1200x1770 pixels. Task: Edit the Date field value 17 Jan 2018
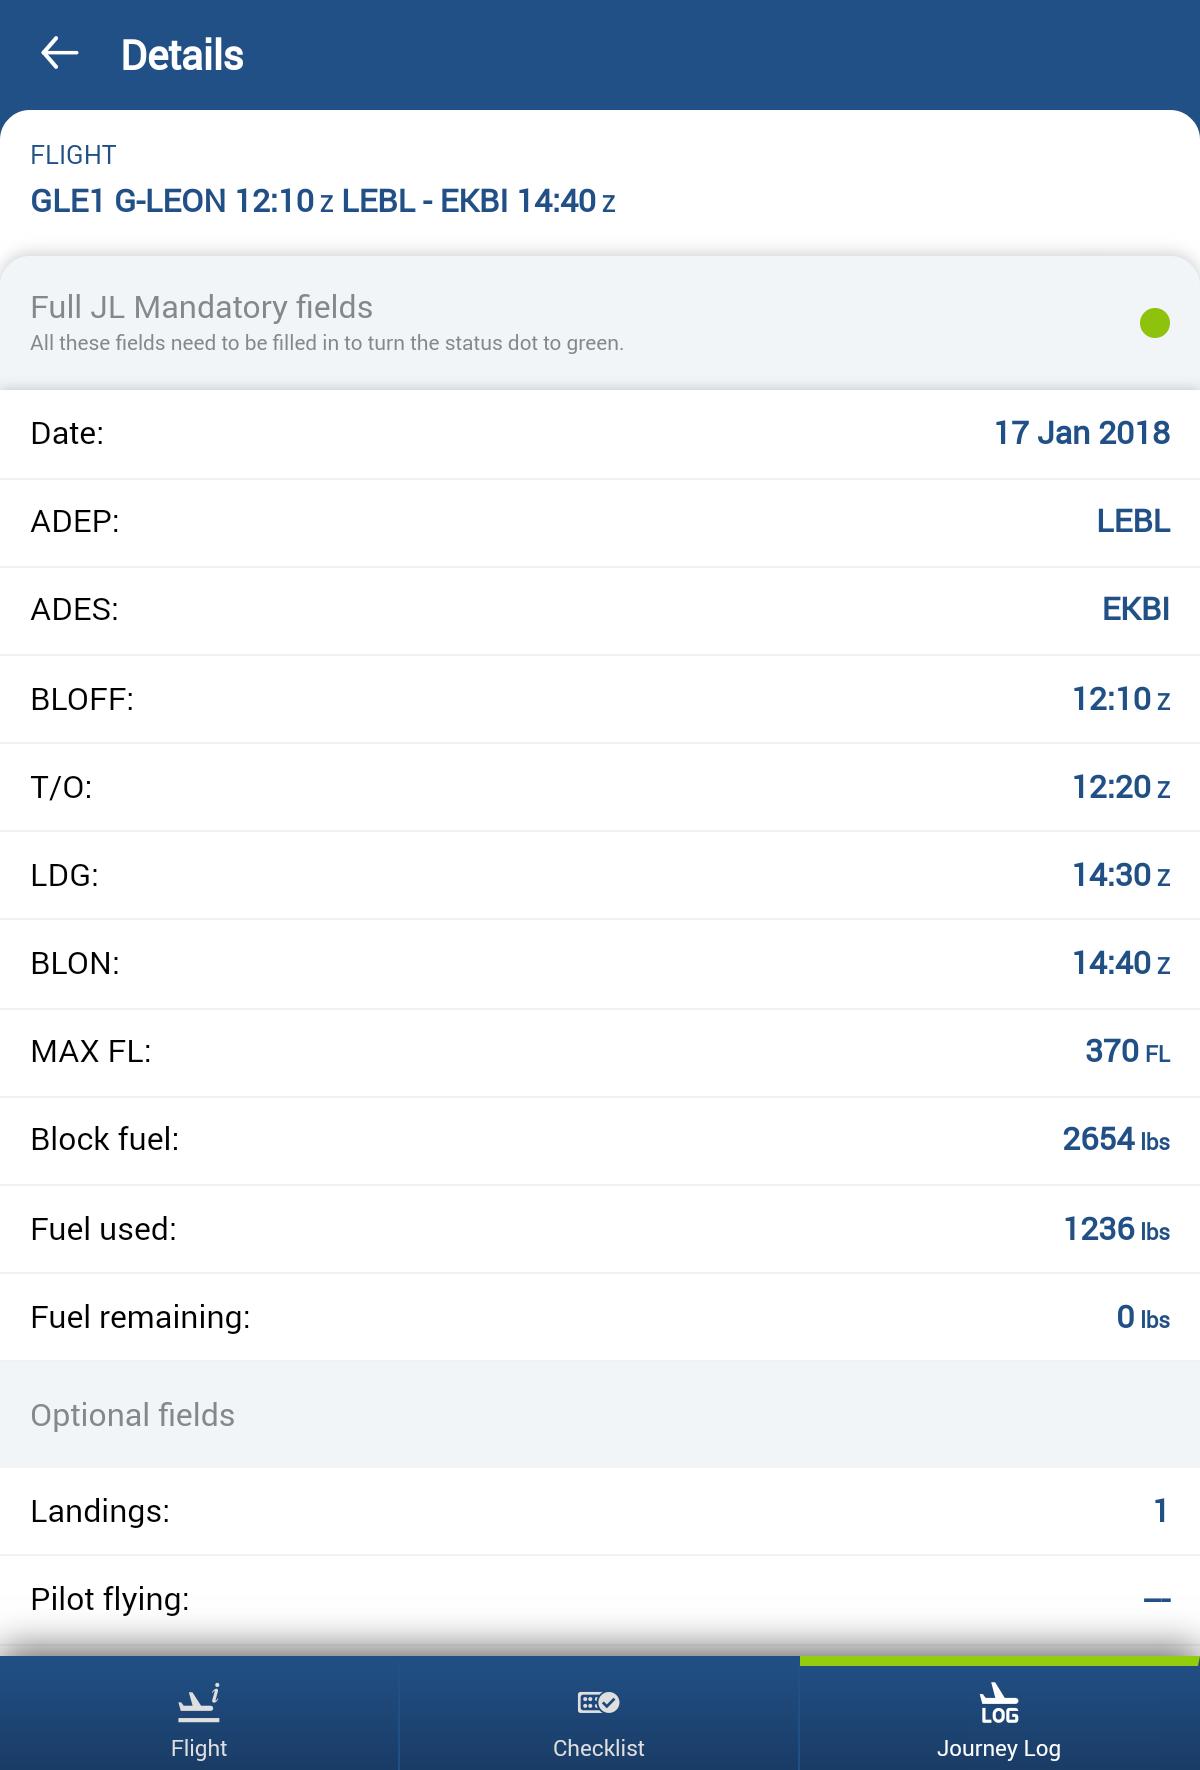(x=1082, y=433)
